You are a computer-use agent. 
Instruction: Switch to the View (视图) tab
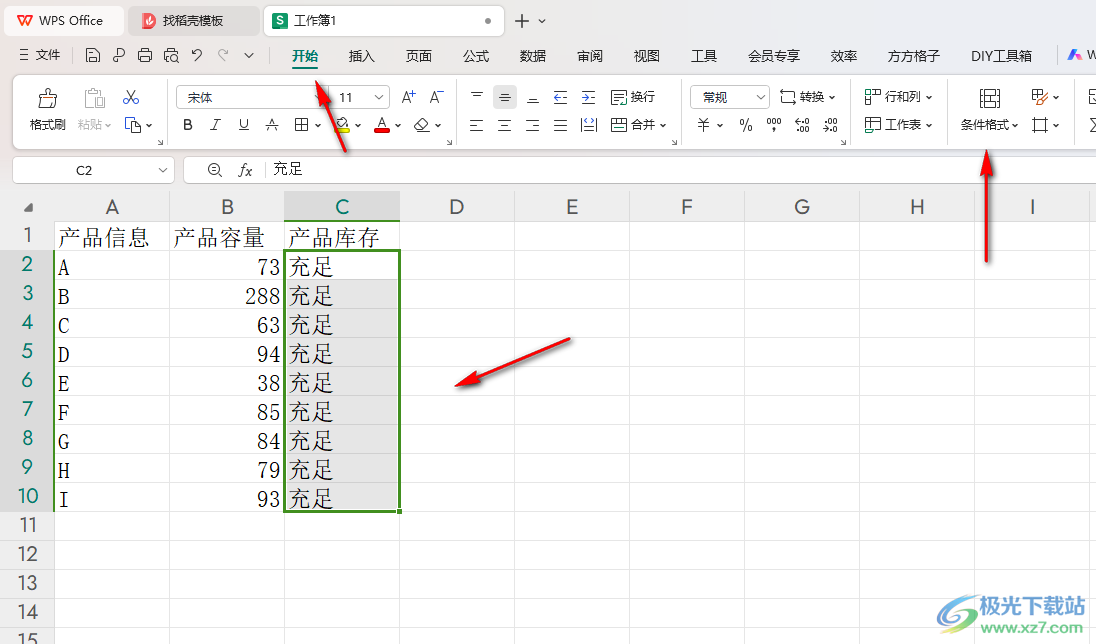pos(647,56)
